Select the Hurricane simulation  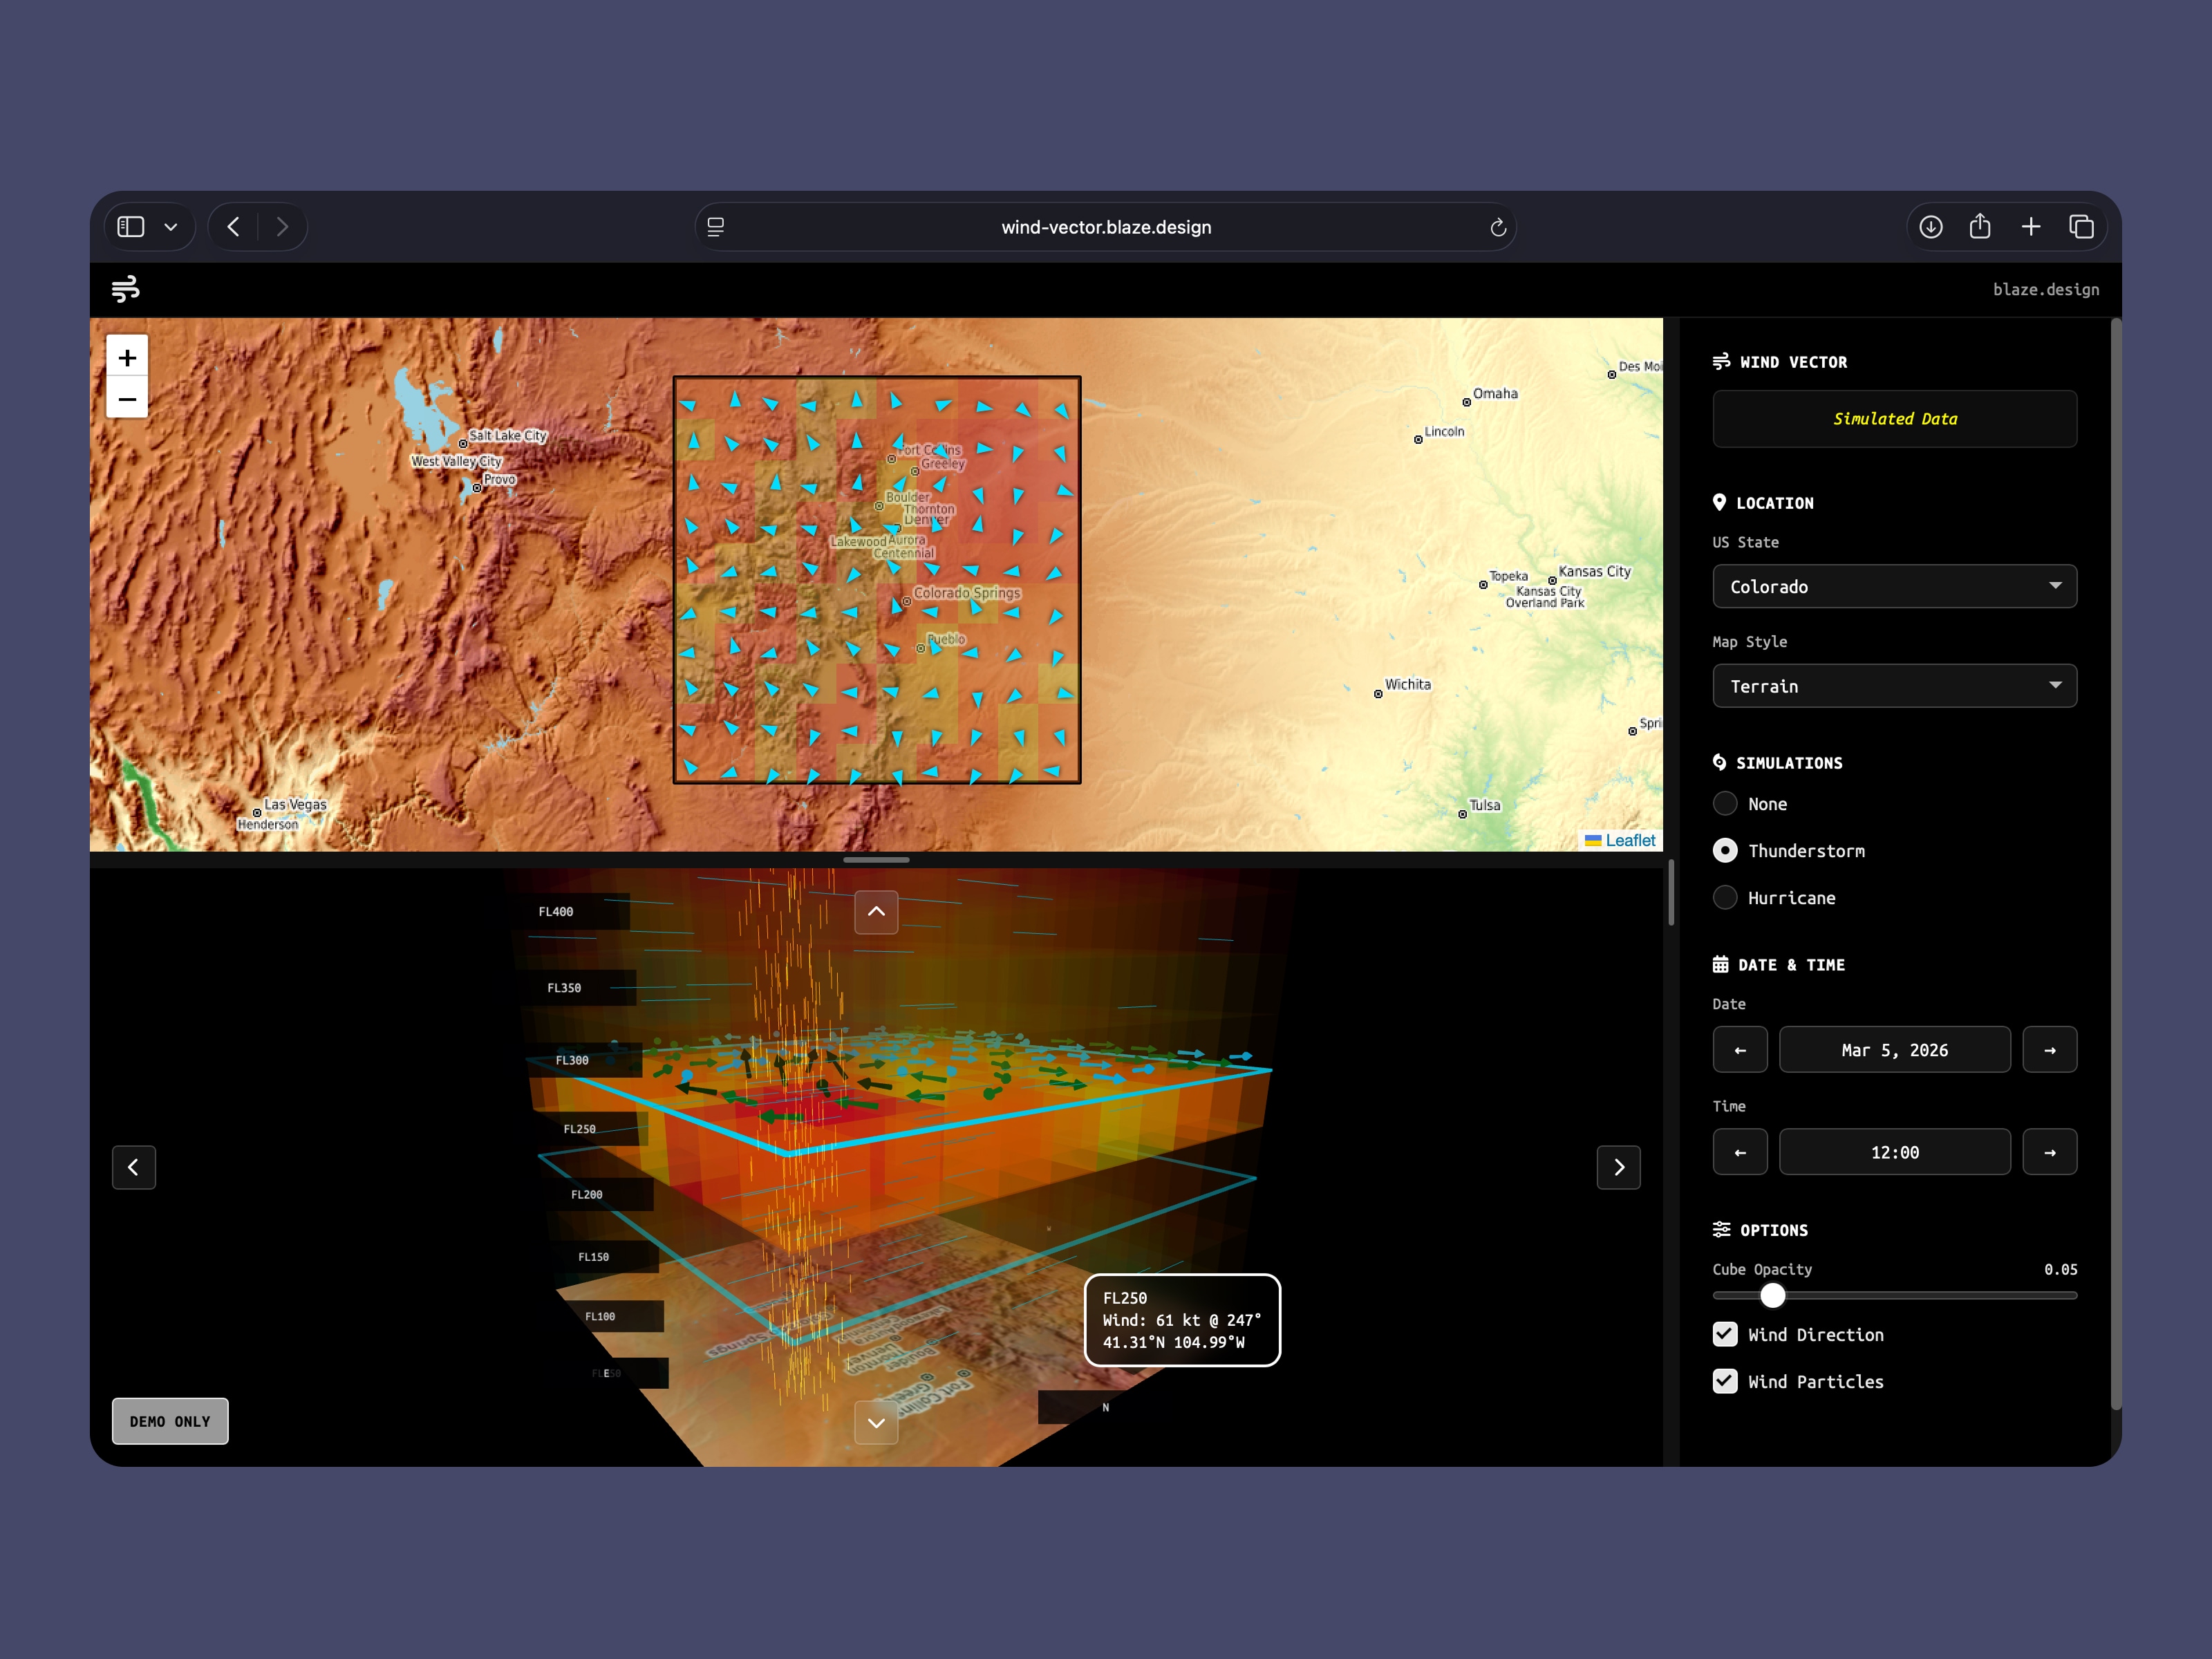pyautogui.click(x=1725, y=898)
